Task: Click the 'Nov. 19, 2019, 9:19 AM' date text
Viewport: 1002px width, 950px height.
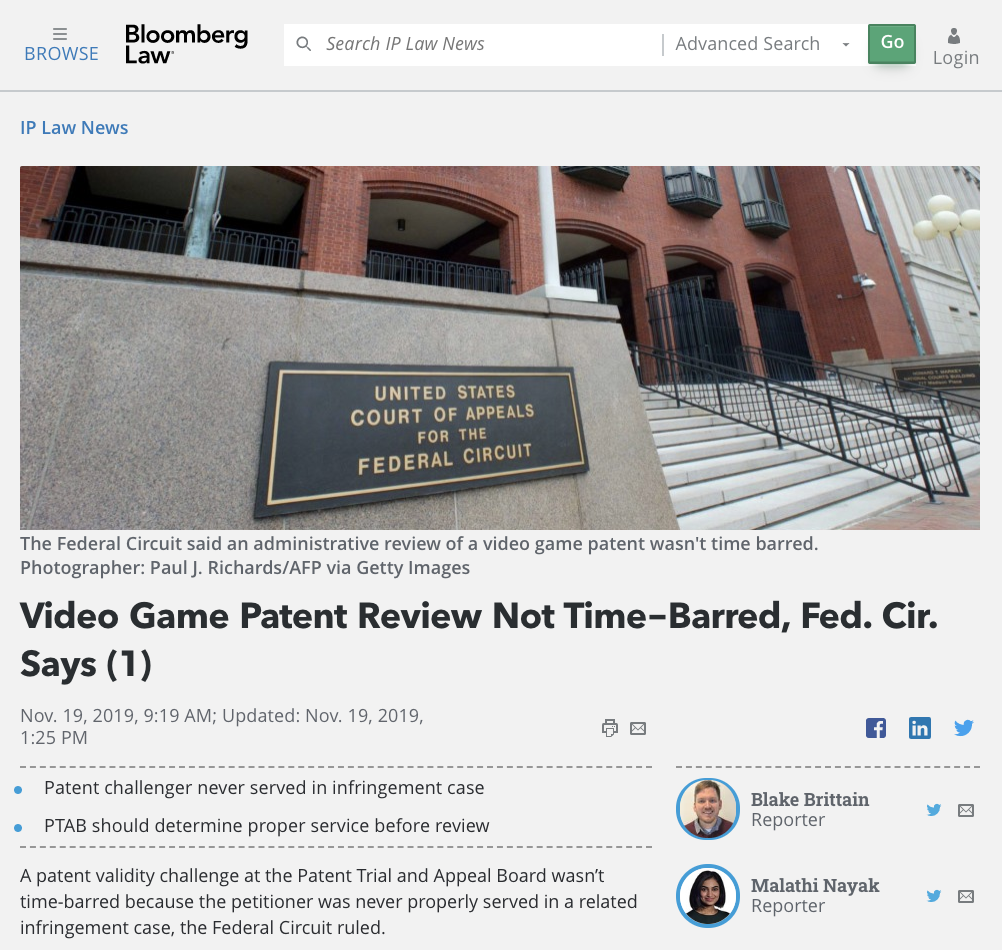Action: [116, 716]
